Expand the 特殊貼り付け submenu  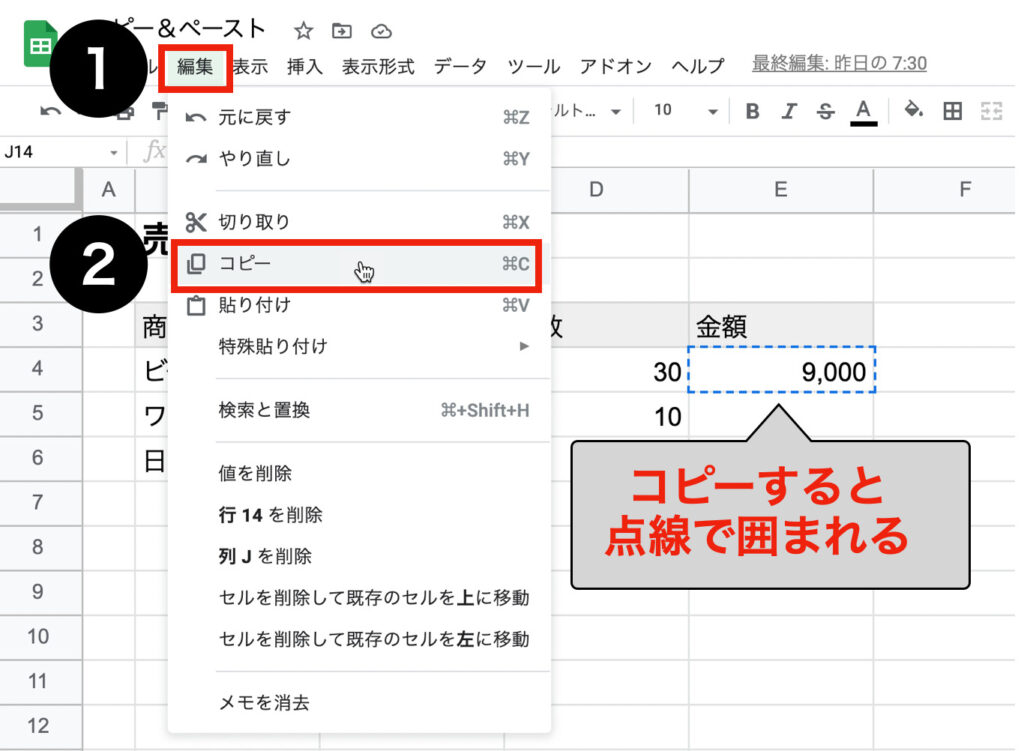pyautogui.click(x=359, y=346)
